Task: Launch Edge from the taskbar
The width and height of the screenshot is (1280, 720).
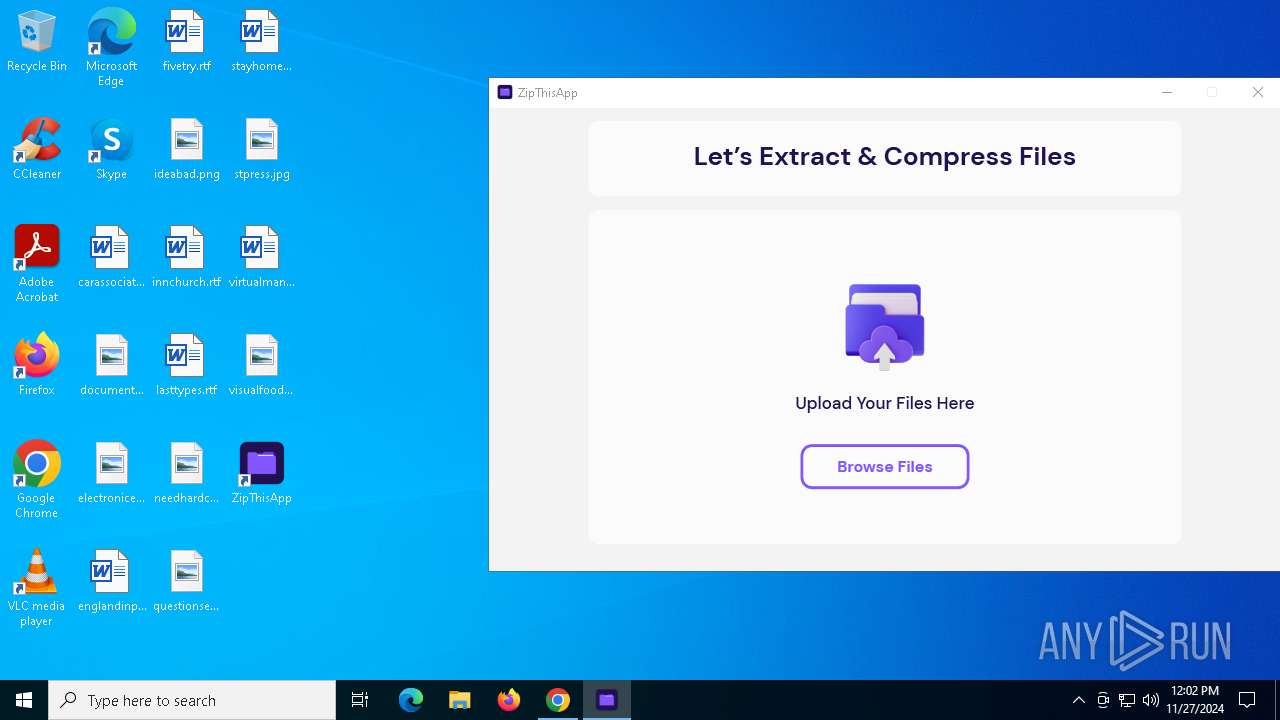Action: point(411,700)
